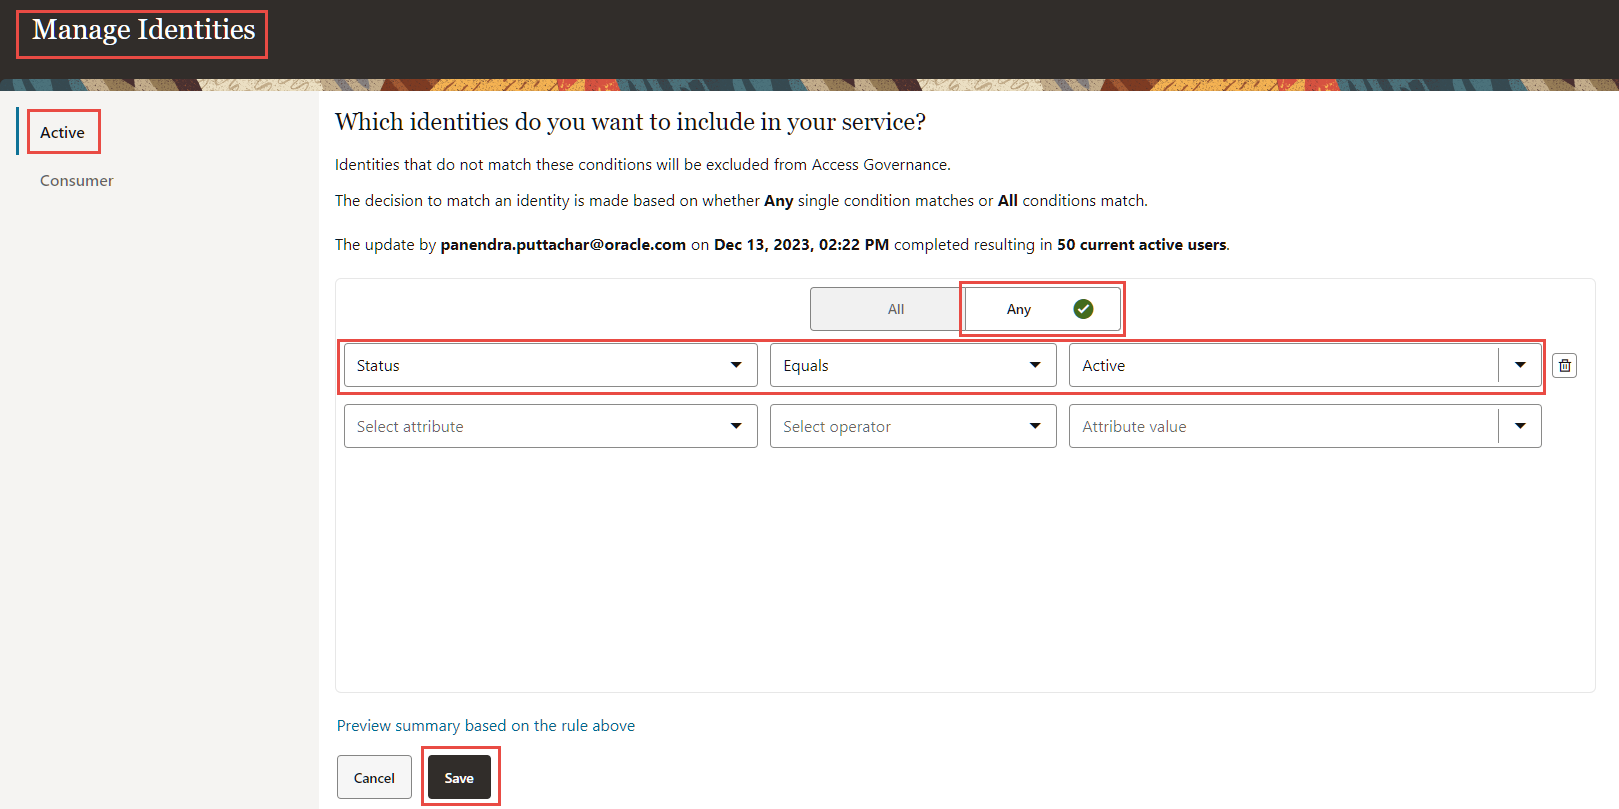Image resolution: width=1619 pixels, height=809 pixels.
Task: Switch to the Consumer tab
Action: (x=76, y=181)
